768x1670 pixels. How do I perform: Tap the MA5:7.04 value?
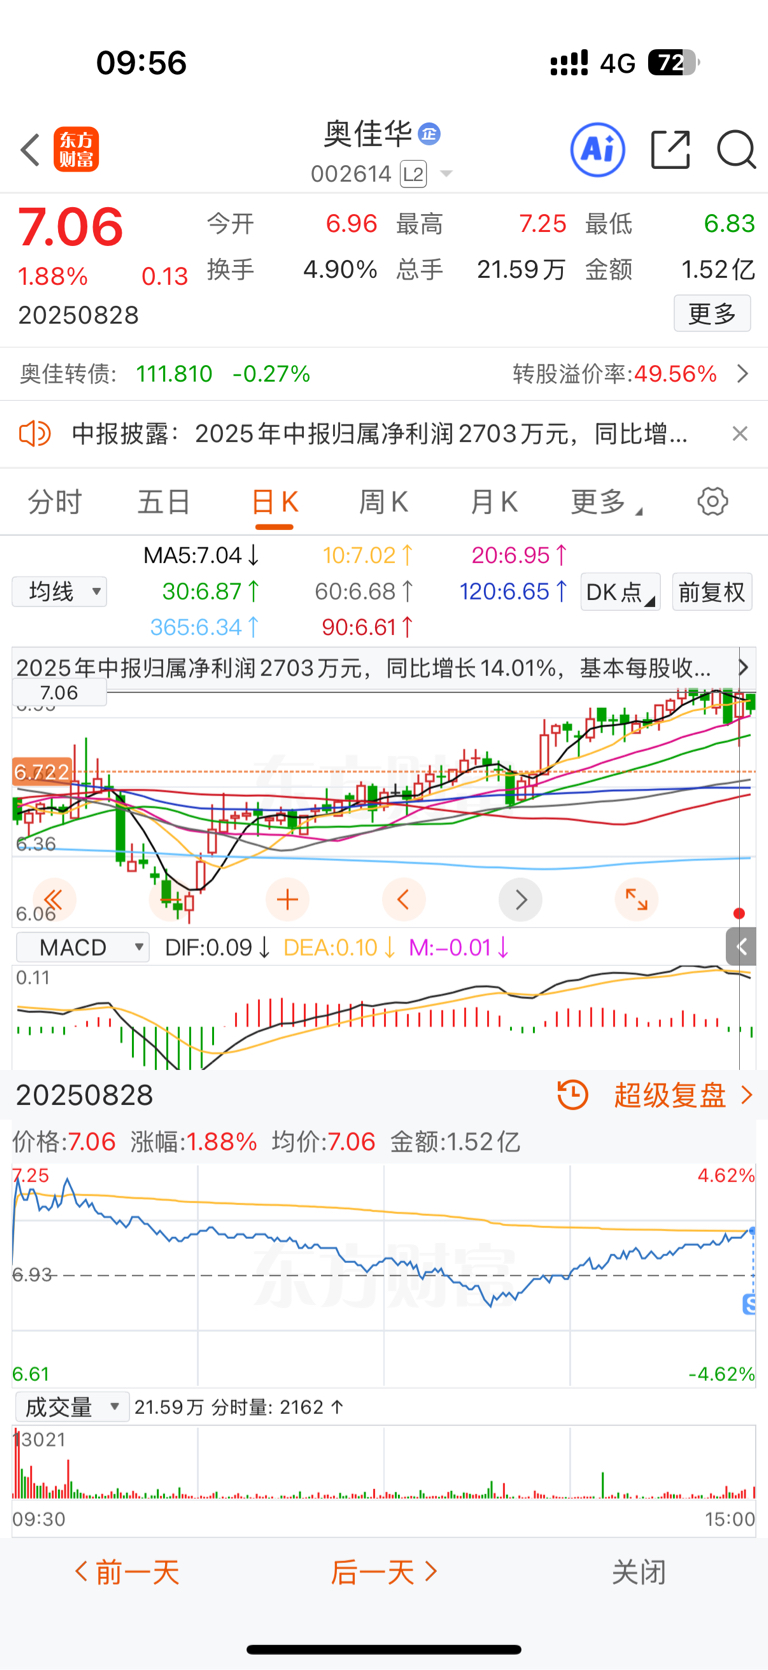tap(201, 555)
